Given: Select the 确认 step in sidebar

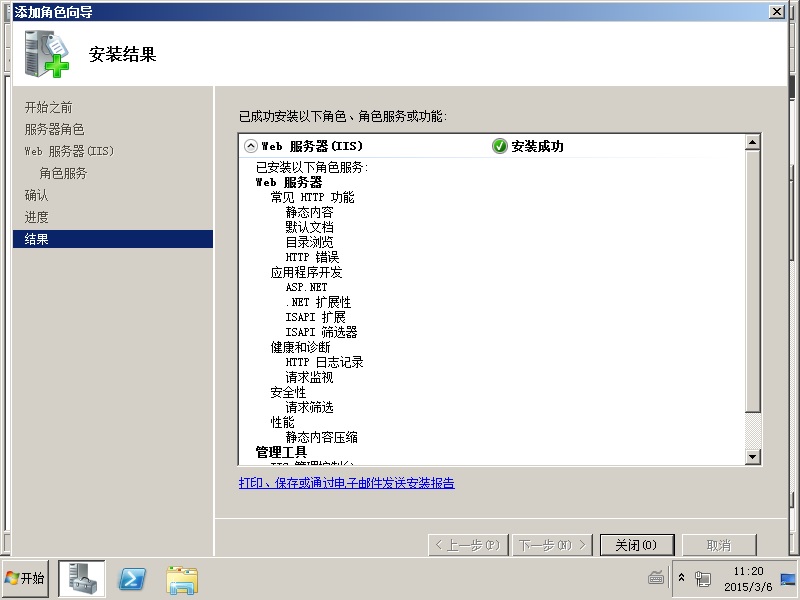Looking at the screenshot, I should 36,195.
